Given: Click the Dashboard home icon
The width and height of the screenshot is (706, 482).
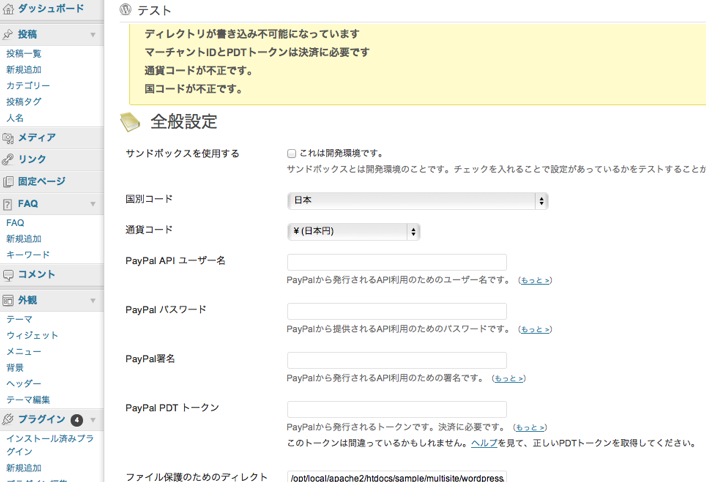Looking at the screenshot, I should point(9,8).
